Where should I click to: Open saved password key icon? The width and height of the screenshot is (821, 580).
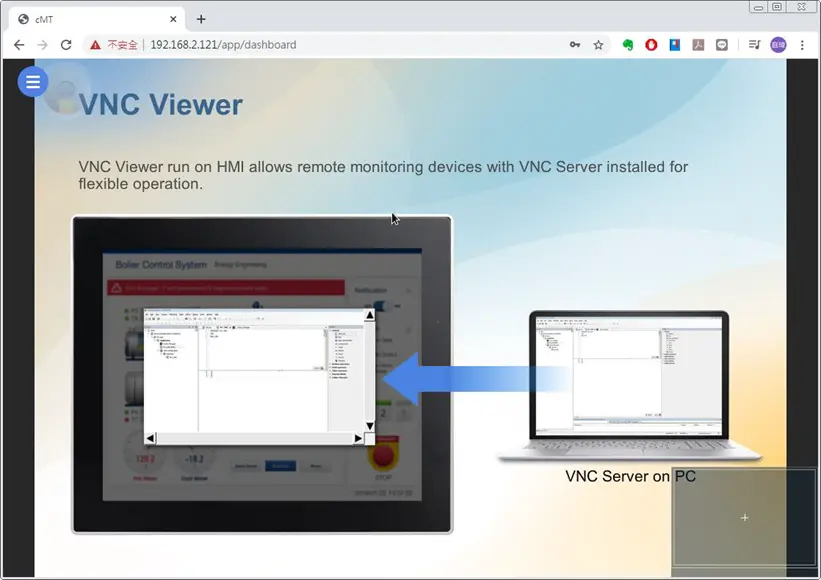point(575,45)
